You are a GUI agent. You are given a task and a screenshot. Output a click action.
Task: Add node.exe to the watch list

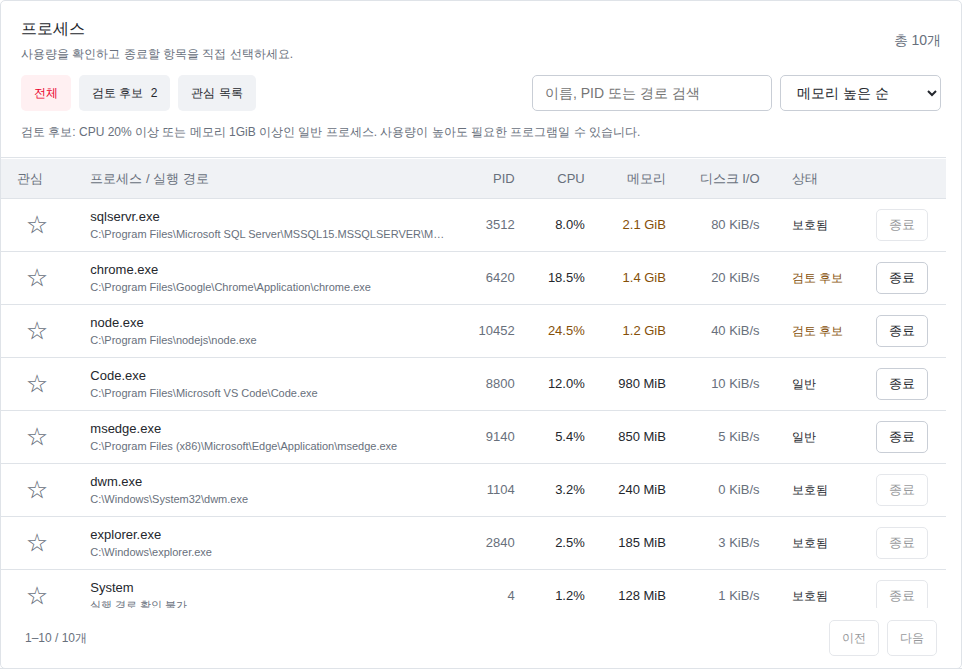(x=37, y=331)
